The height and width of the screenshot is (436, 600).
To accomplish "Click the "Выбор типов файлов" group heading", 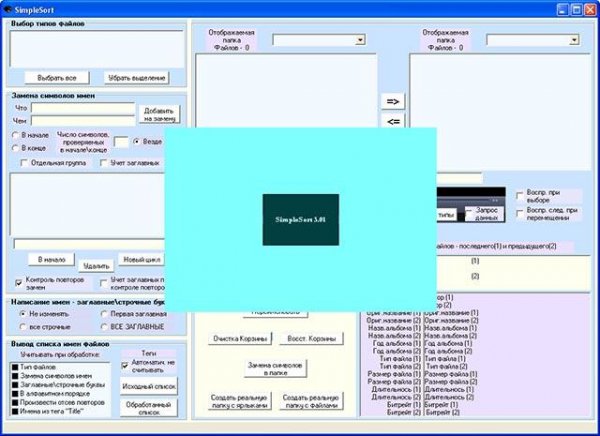I will tap(48, 23).
